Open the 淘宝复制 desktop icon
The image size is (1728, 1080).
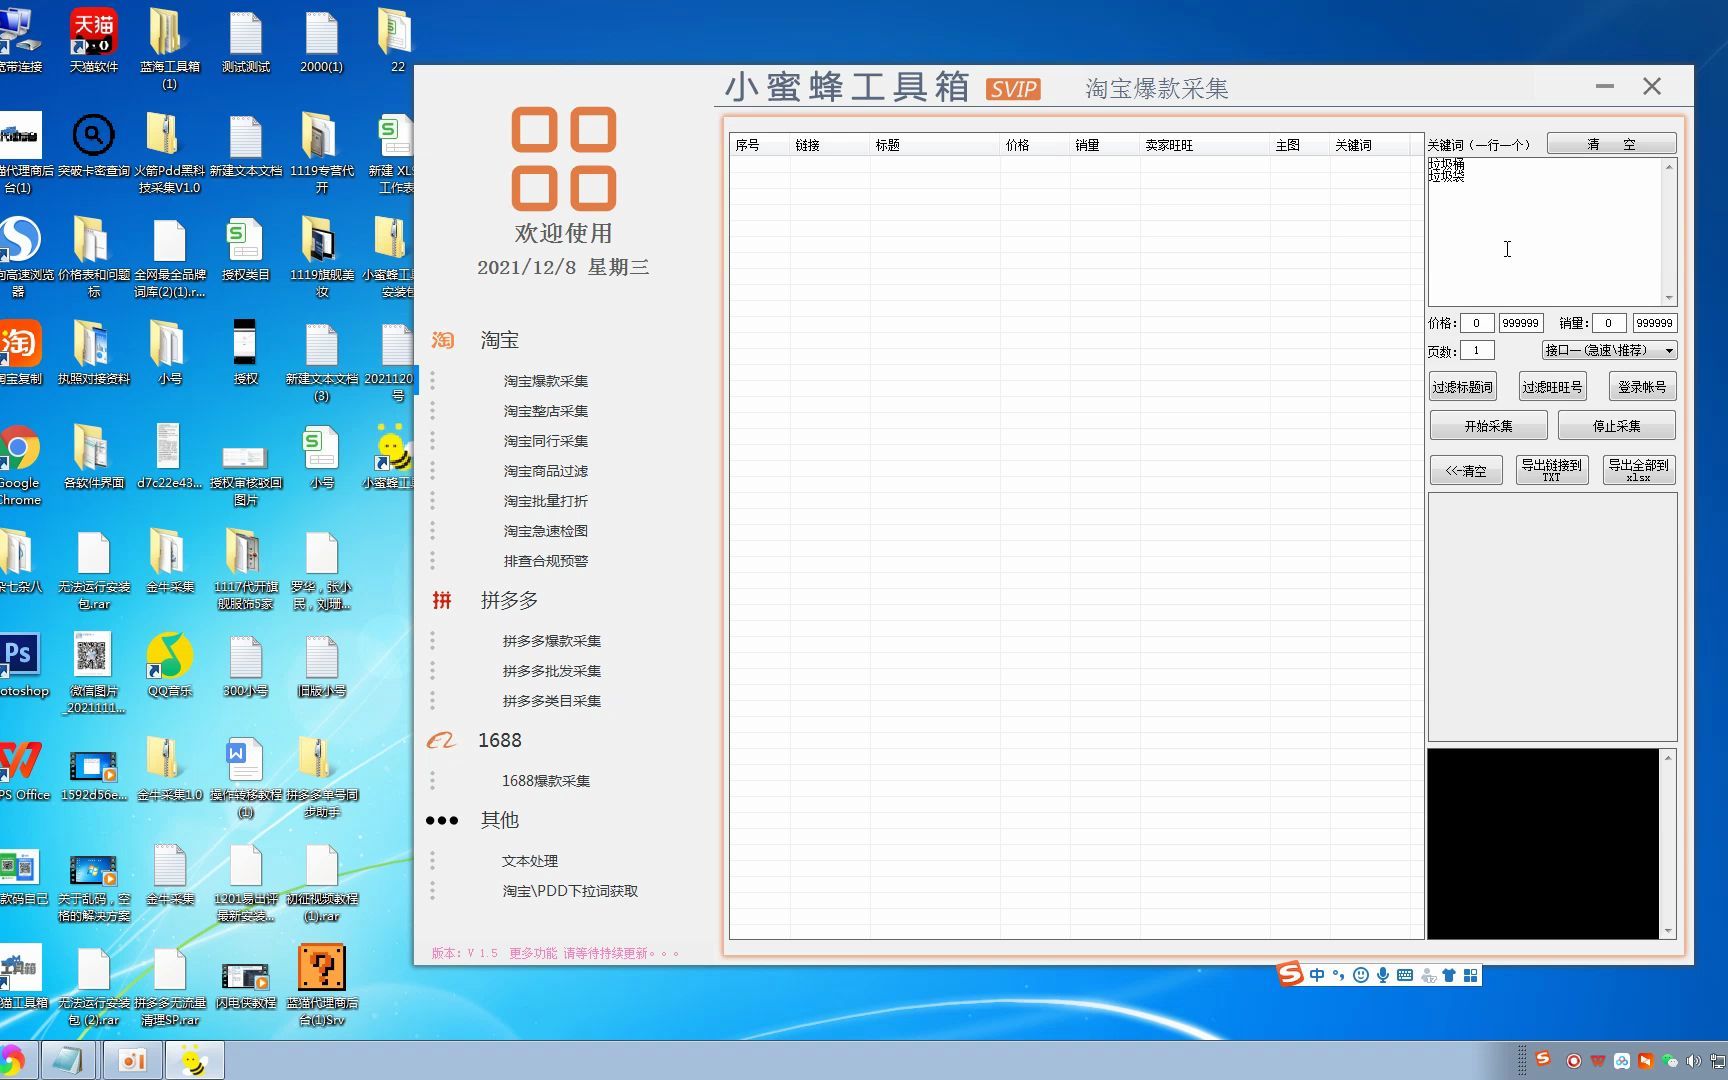coord(20,352)
